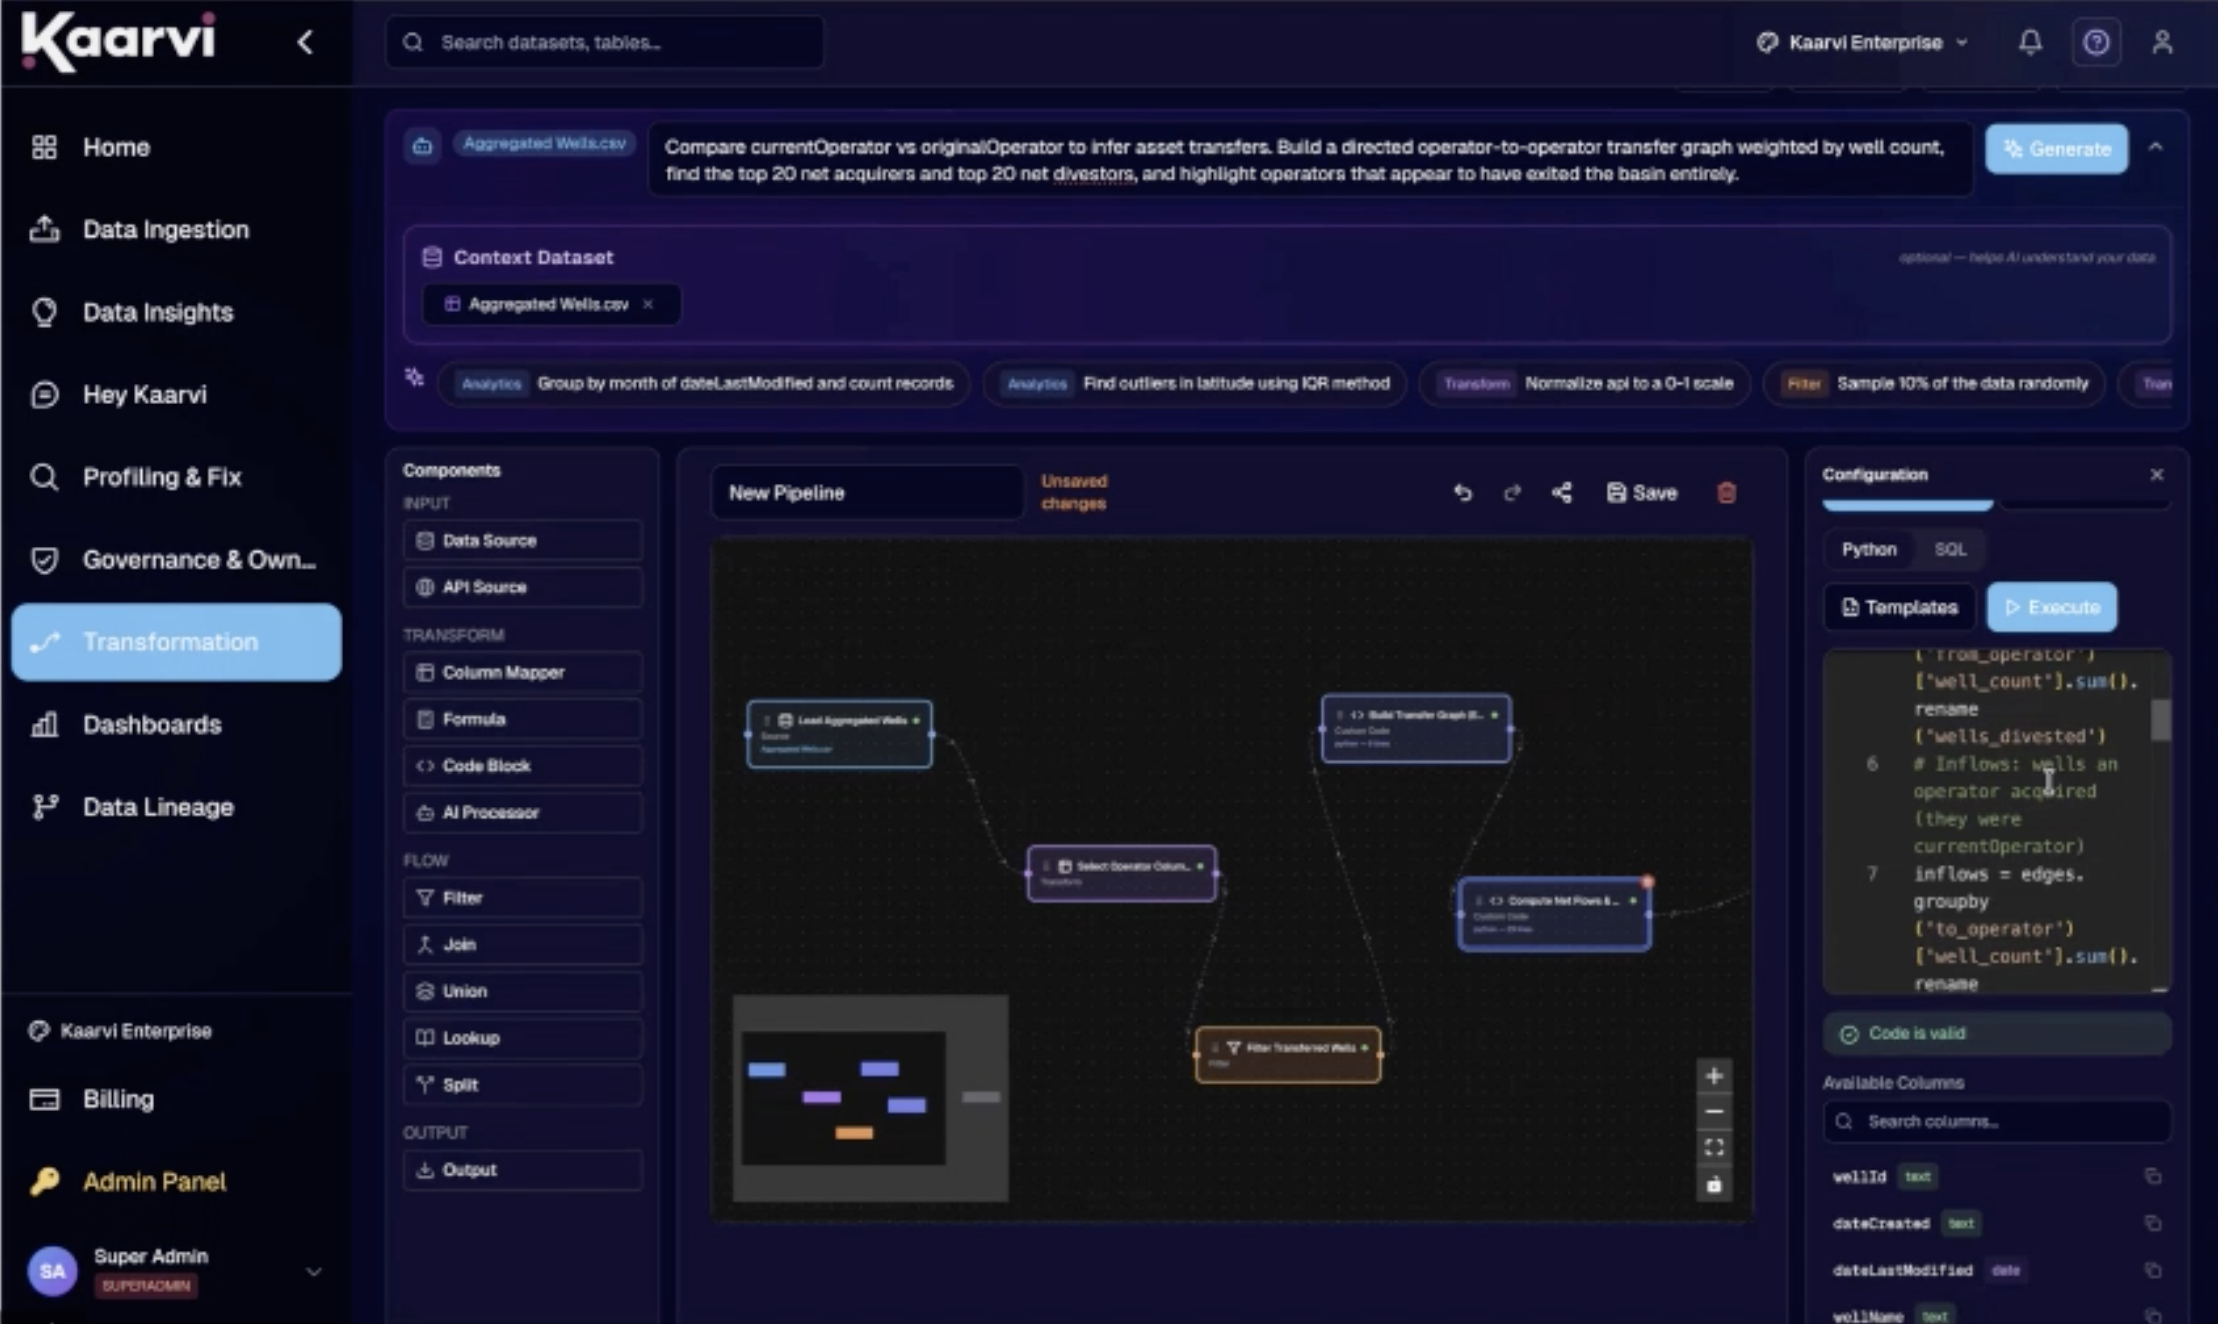Click the code editor vertical scrollbar
This screenshot has height=1324, width=2218.
coord(2161,720)
